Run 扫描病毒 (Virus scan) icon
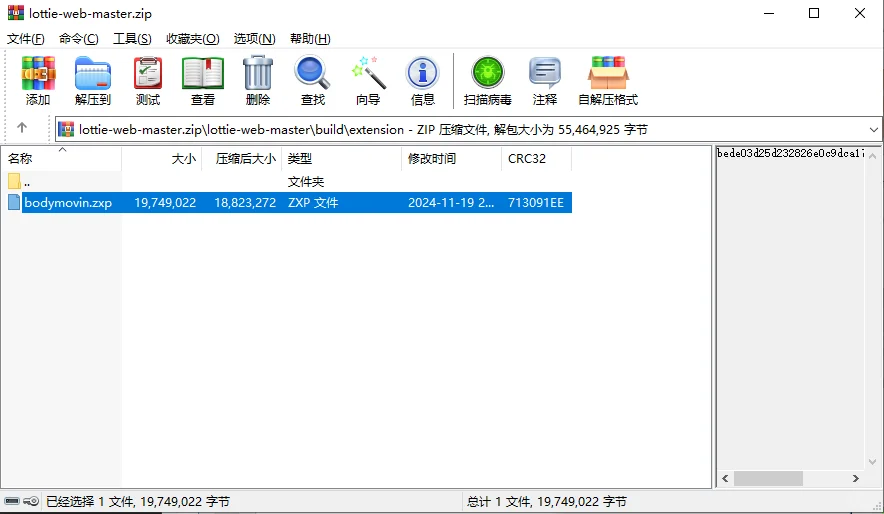The height and width of the screenshot is (514, 884). click(488, 73)
